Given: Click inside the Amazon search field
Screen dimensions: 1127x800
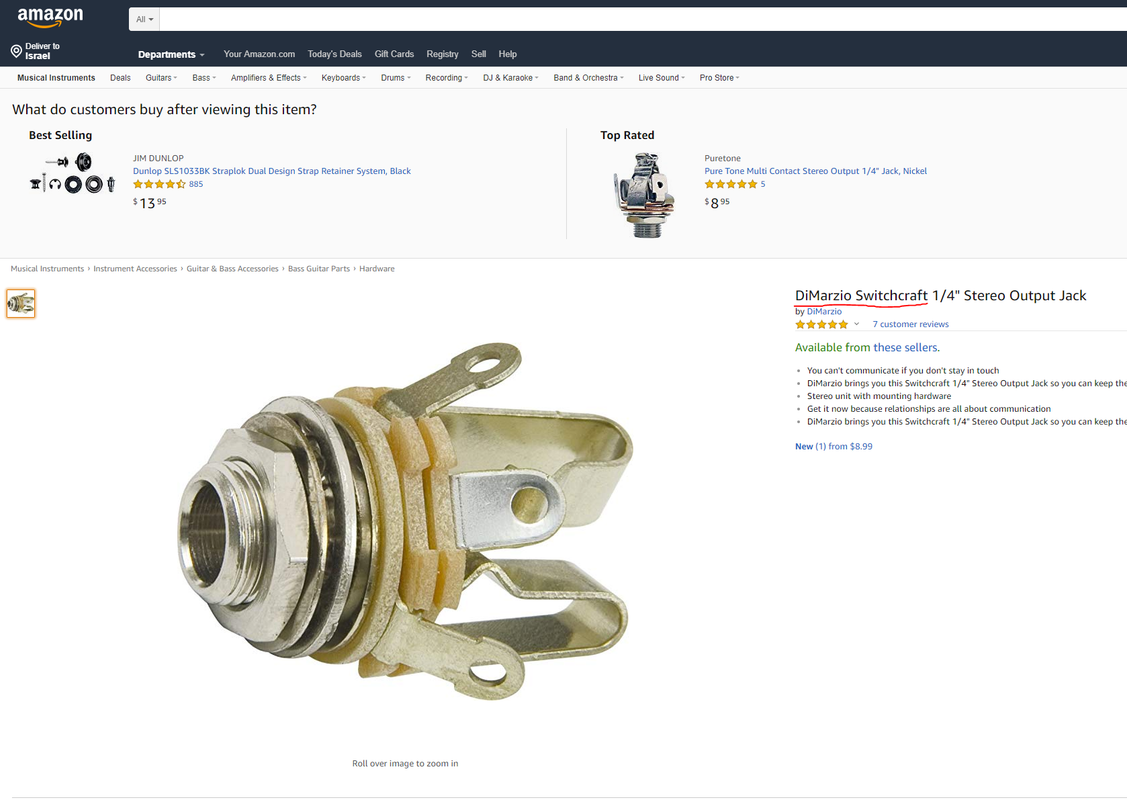Looking at the screenshot, I should pos(643,19).
